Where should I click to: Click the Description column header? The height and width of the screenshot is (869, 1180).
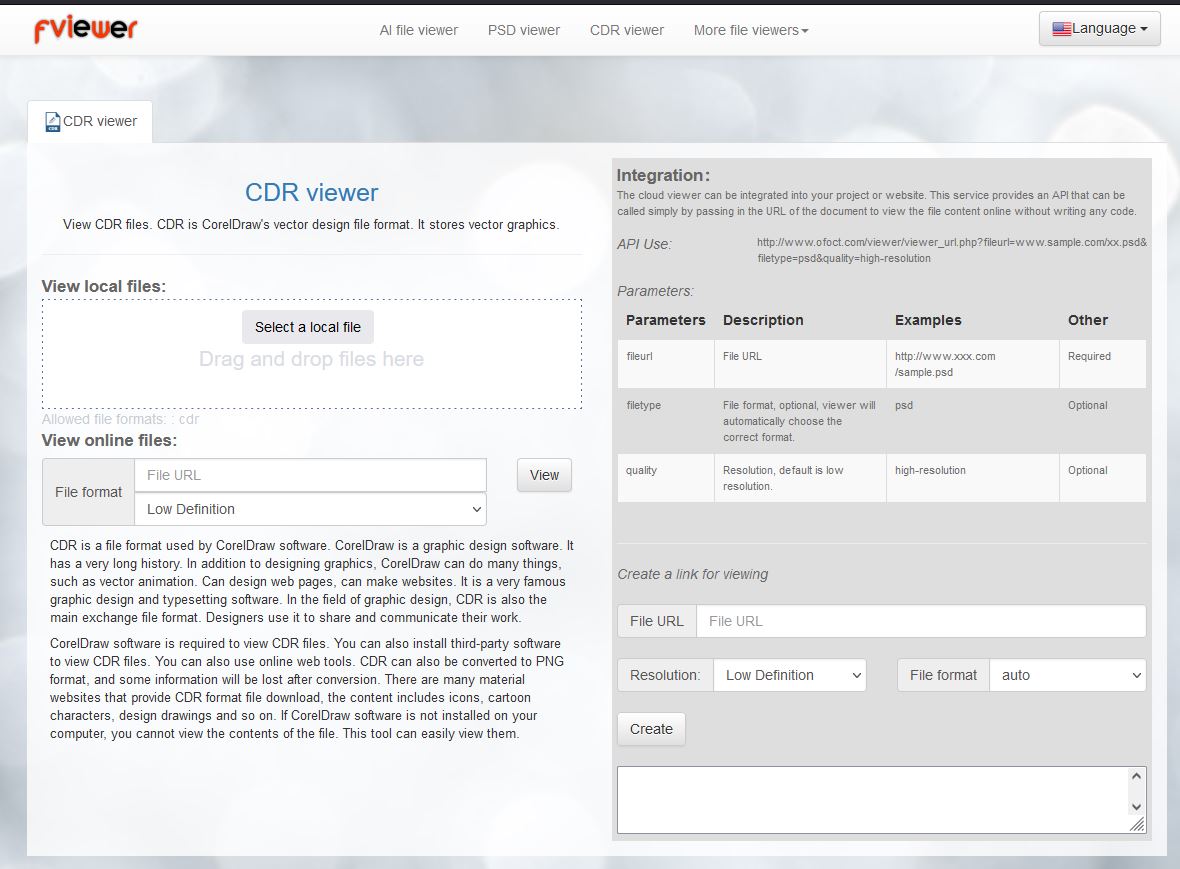pyautogui.click(x=763, y=320)
